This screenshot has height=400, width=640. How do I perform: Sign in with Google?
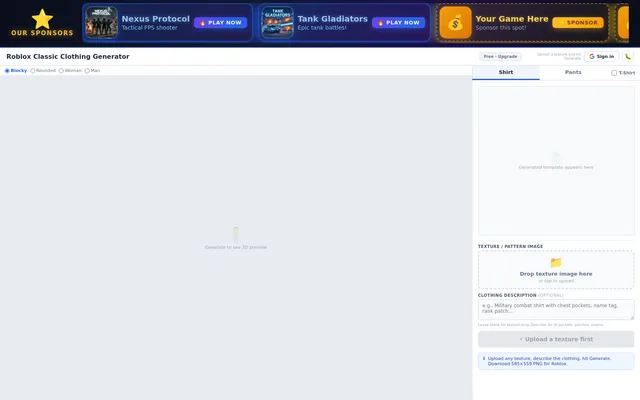pos(601,56)
